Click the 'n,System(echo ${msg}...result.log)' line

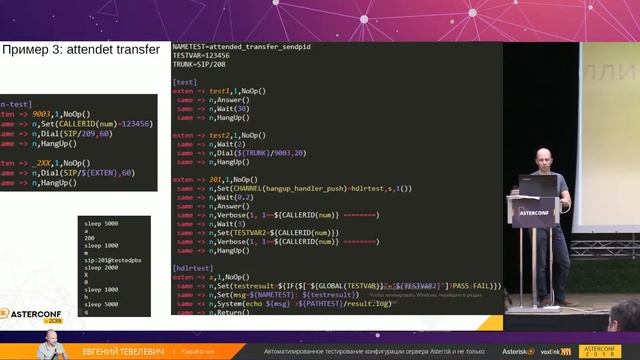click(284, 304)
